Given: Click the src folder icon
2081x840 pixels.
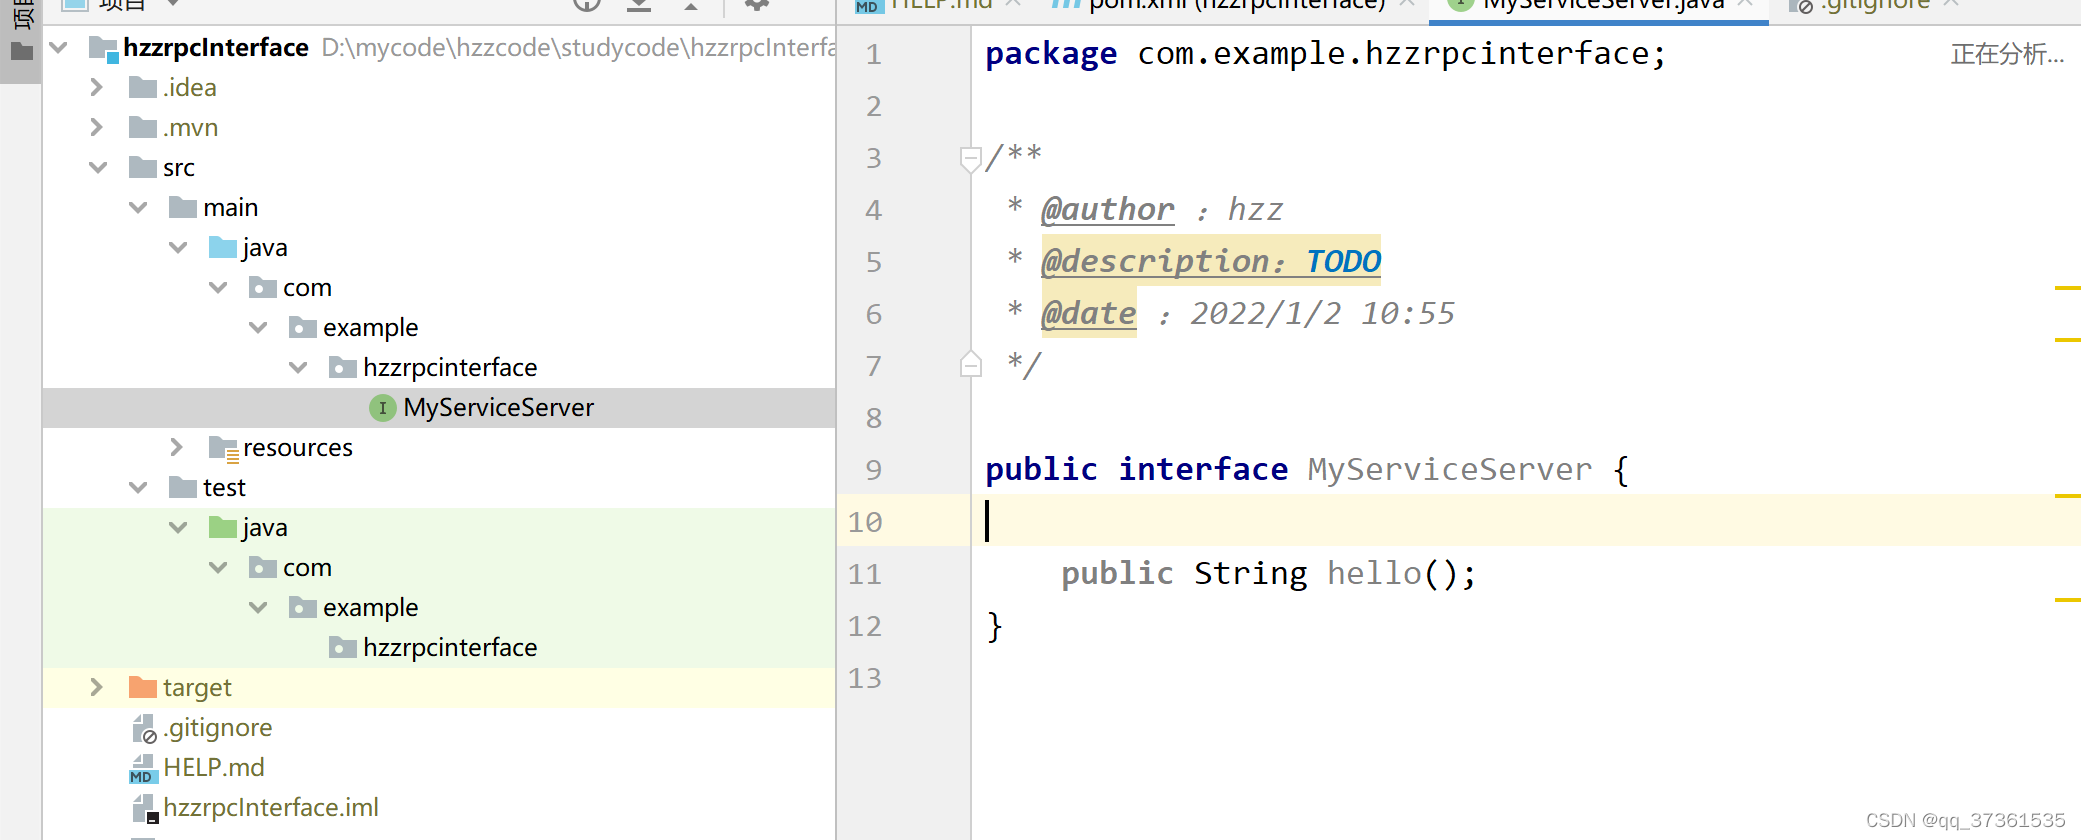Looking at the screenshot, I should (x=143, y=167).
